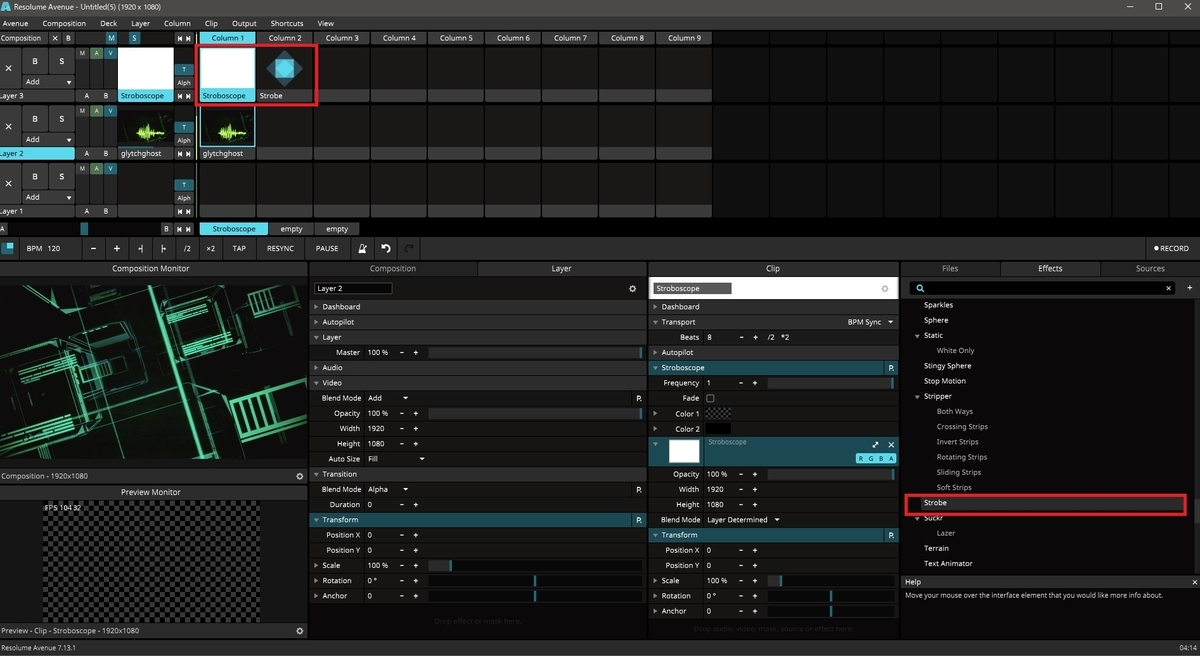
Task: Click the redo arrow in the BPM bar
Action: (x=409, y=248)
